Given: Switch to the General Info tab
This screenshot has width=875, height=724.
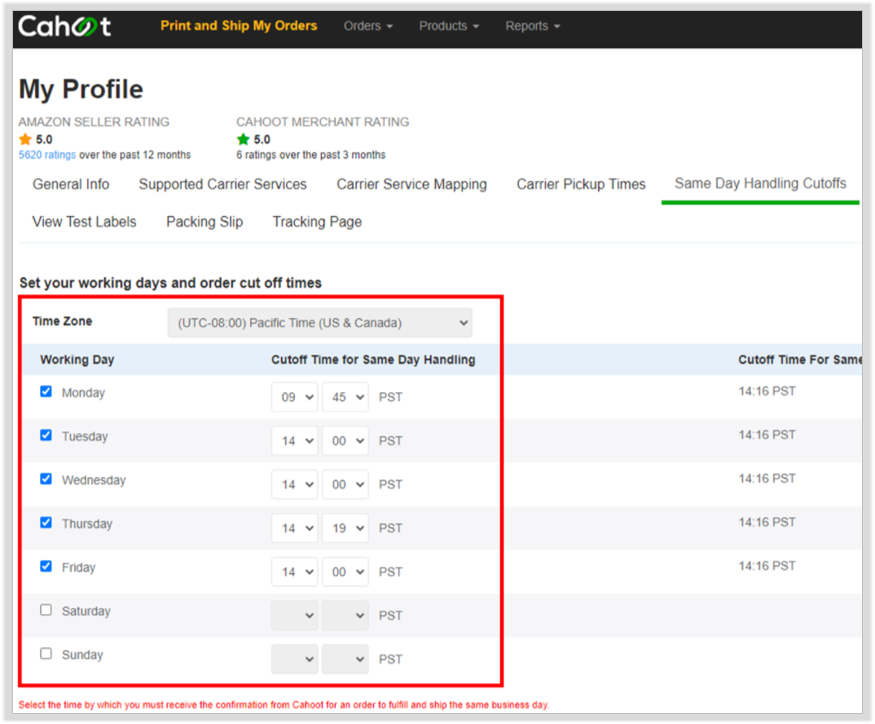Looking at the screenshot, I should 71,184.
